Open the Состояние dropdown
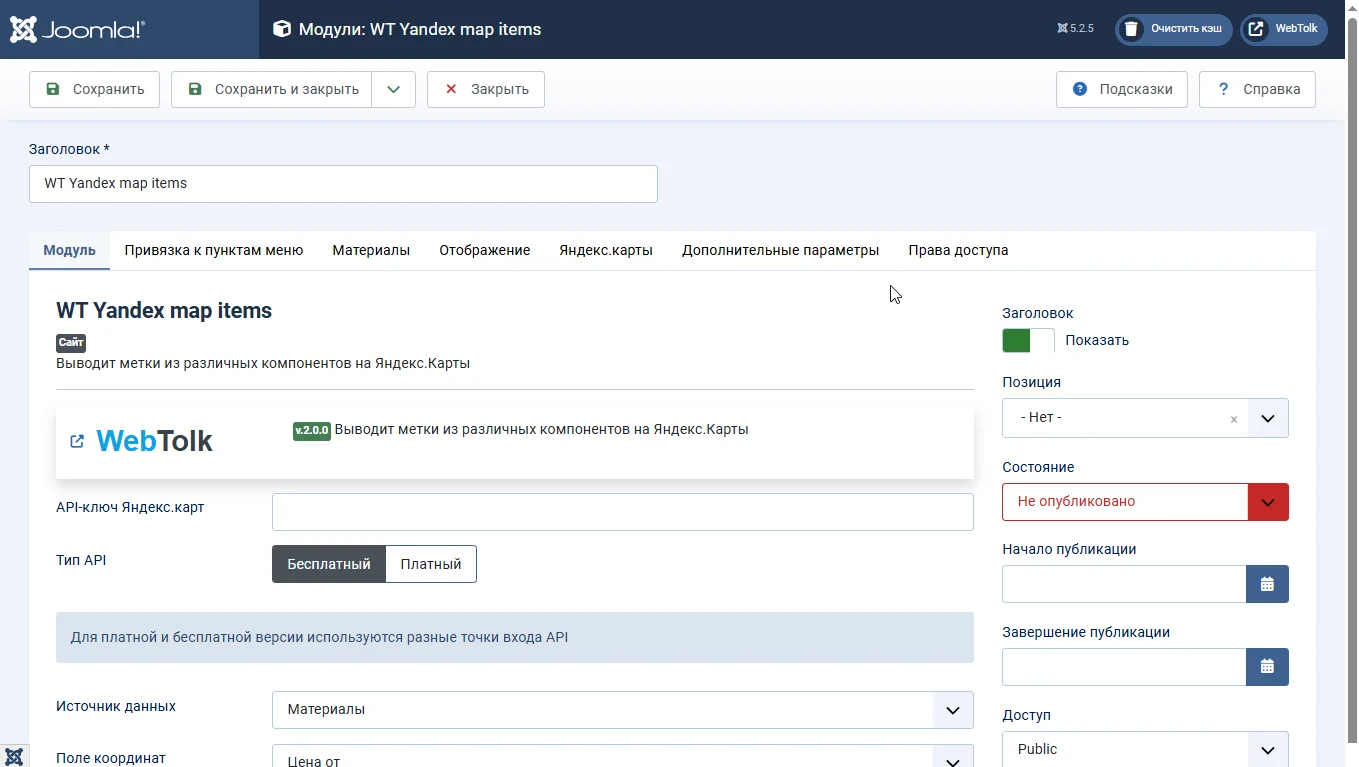This screenshot has width=1359, height=767. [1268, 502]
